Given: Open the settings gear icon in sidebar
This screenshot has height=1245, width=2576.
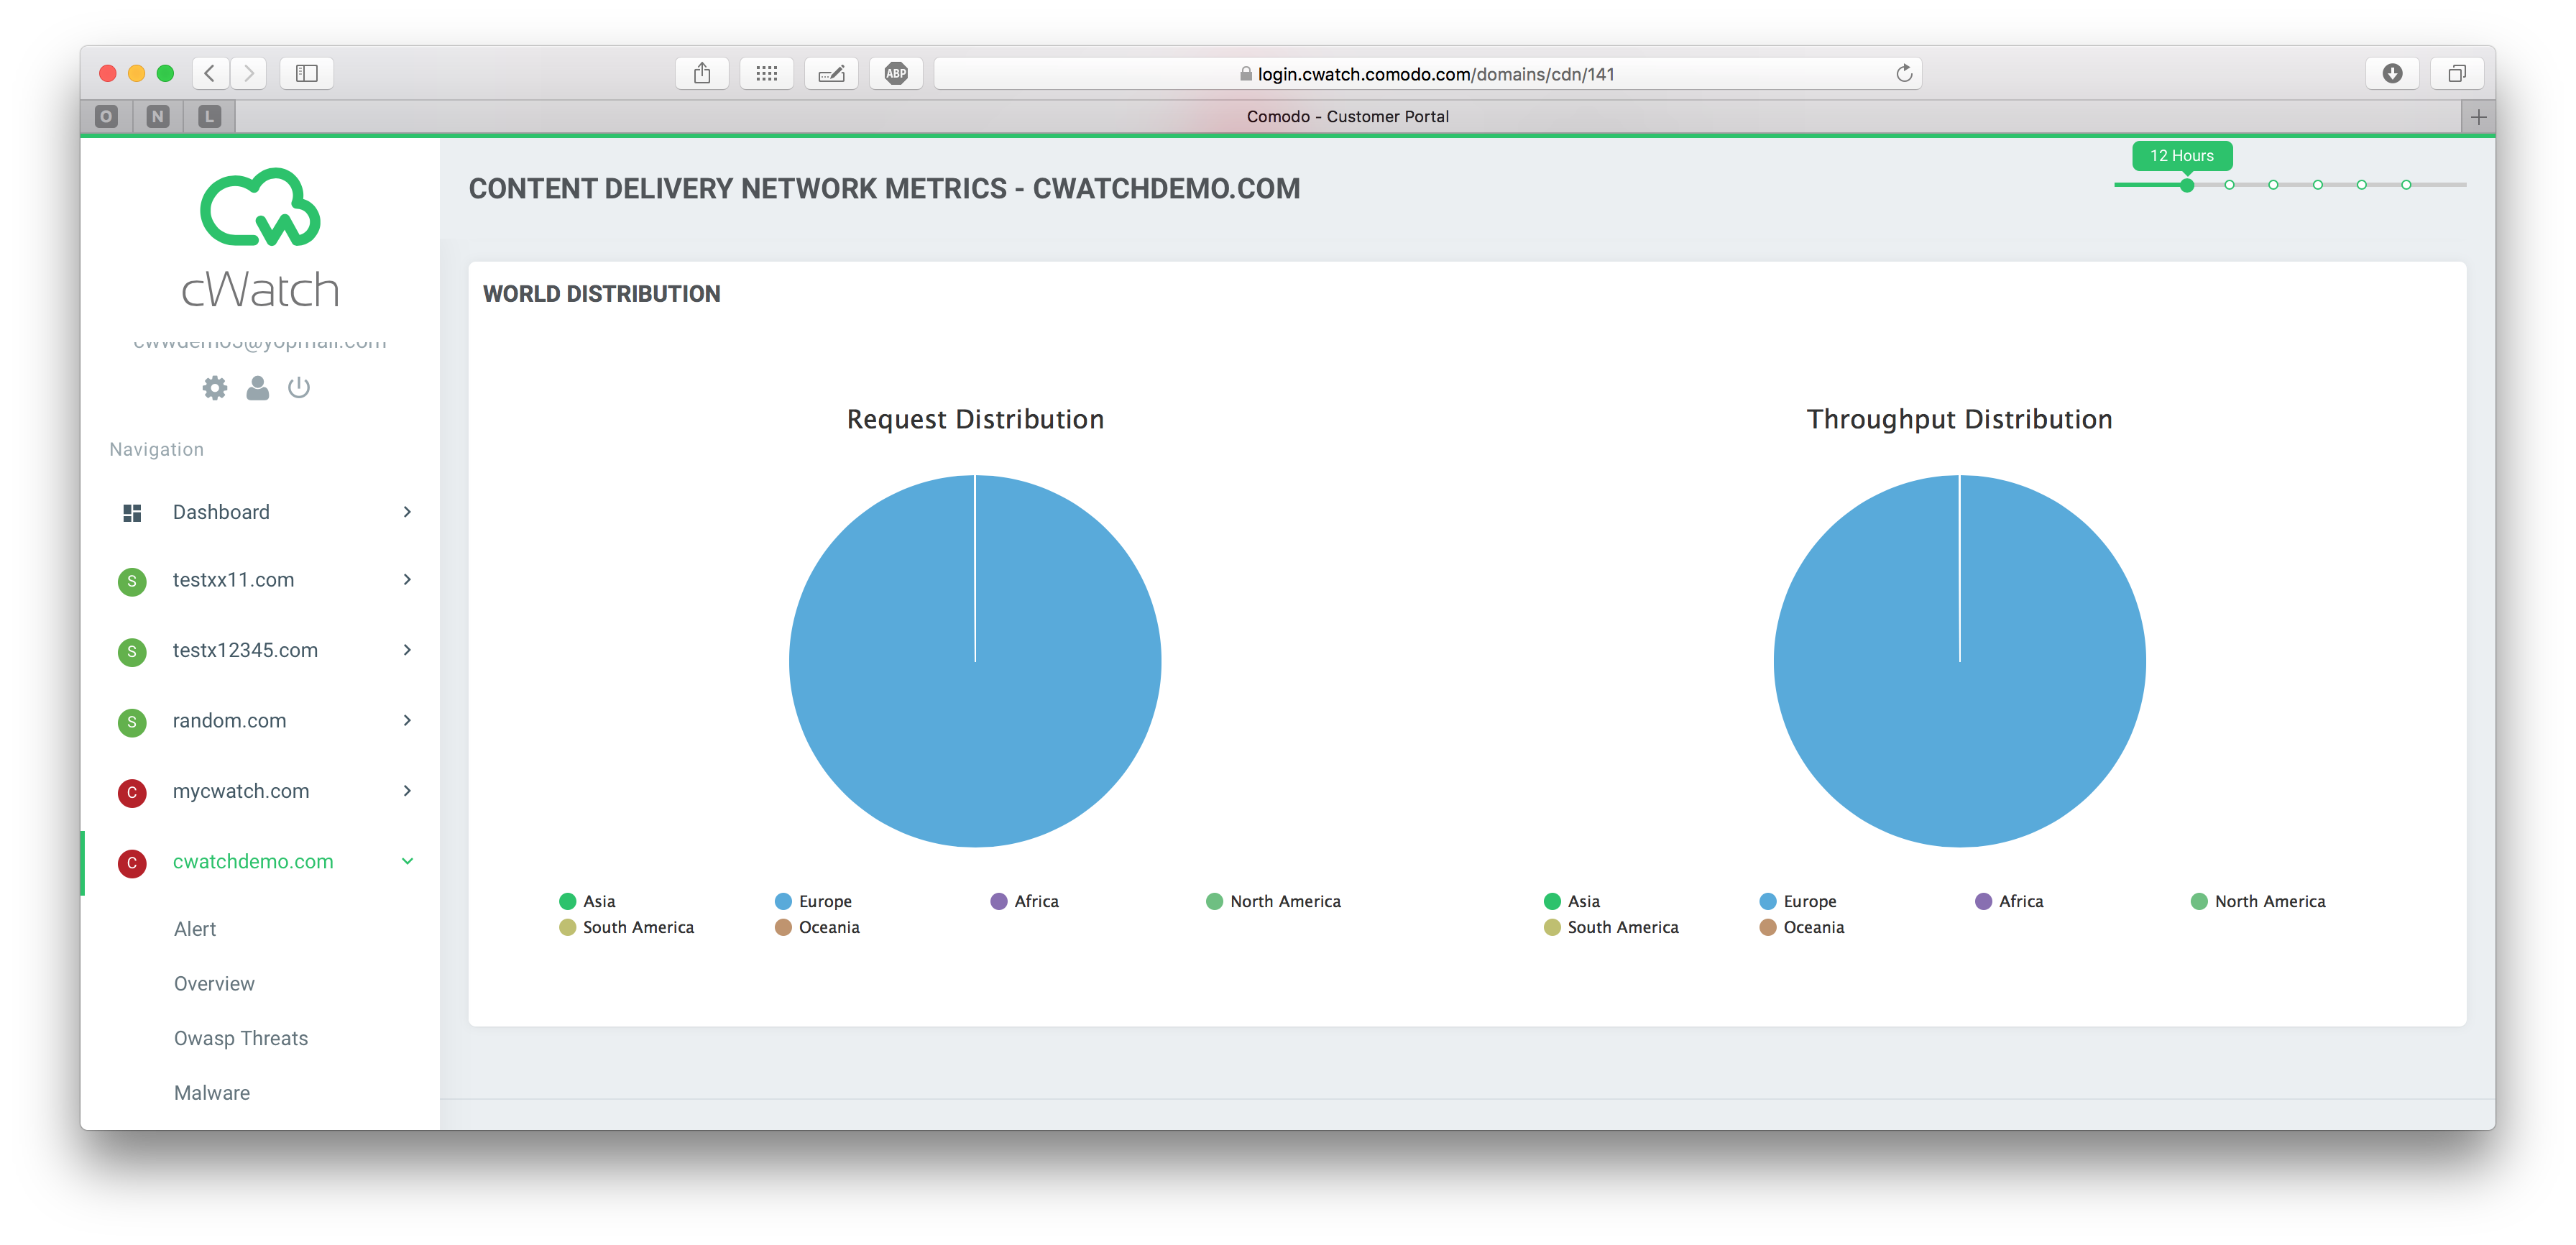Looking at the screenshot, I should [215, 387].
